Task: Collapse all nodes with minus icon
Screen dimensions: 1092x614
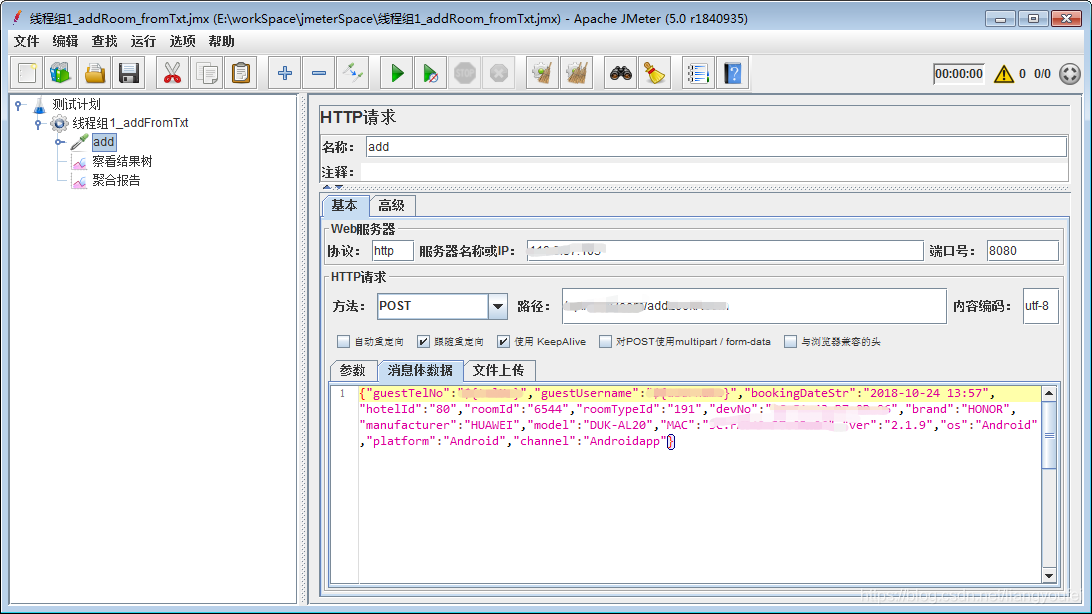Action: point(318,73)
